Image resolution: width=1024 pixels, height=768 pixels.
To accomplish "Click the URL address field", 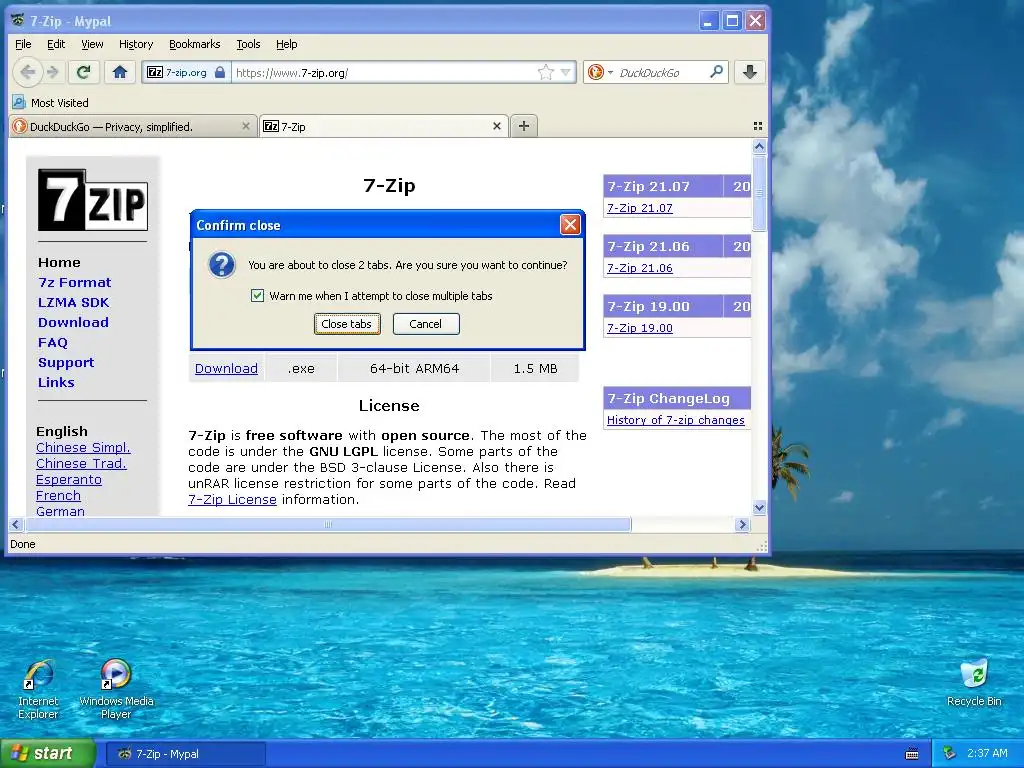I will [x=382, y=72].
